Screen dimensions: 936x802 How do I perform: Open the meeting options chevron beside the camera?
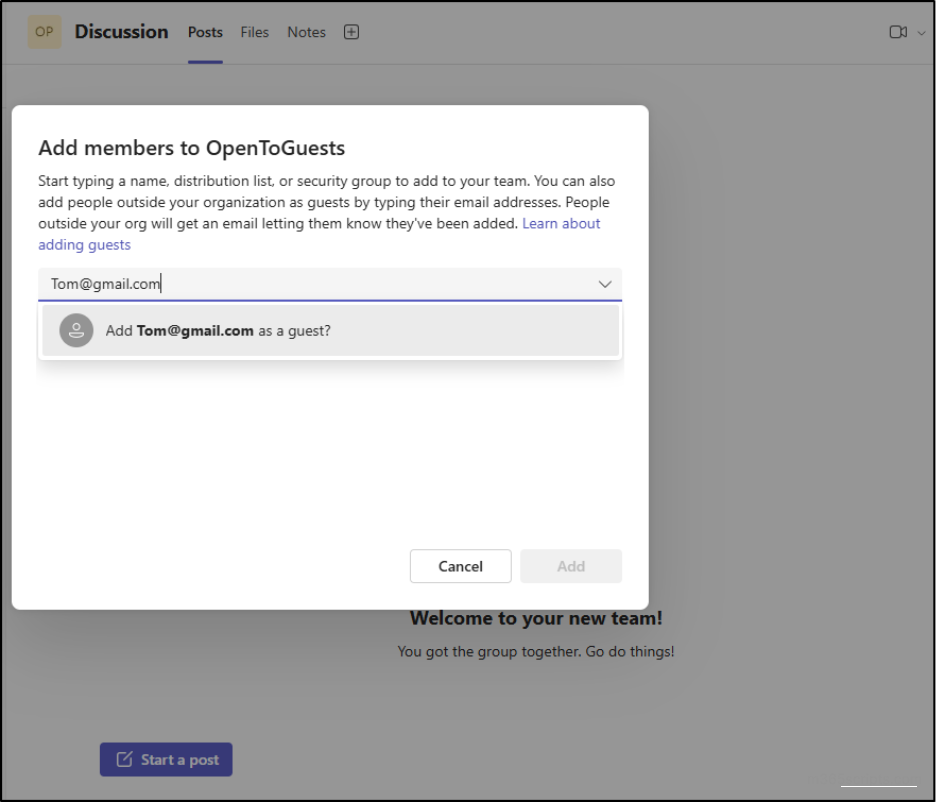click(921, 33)
